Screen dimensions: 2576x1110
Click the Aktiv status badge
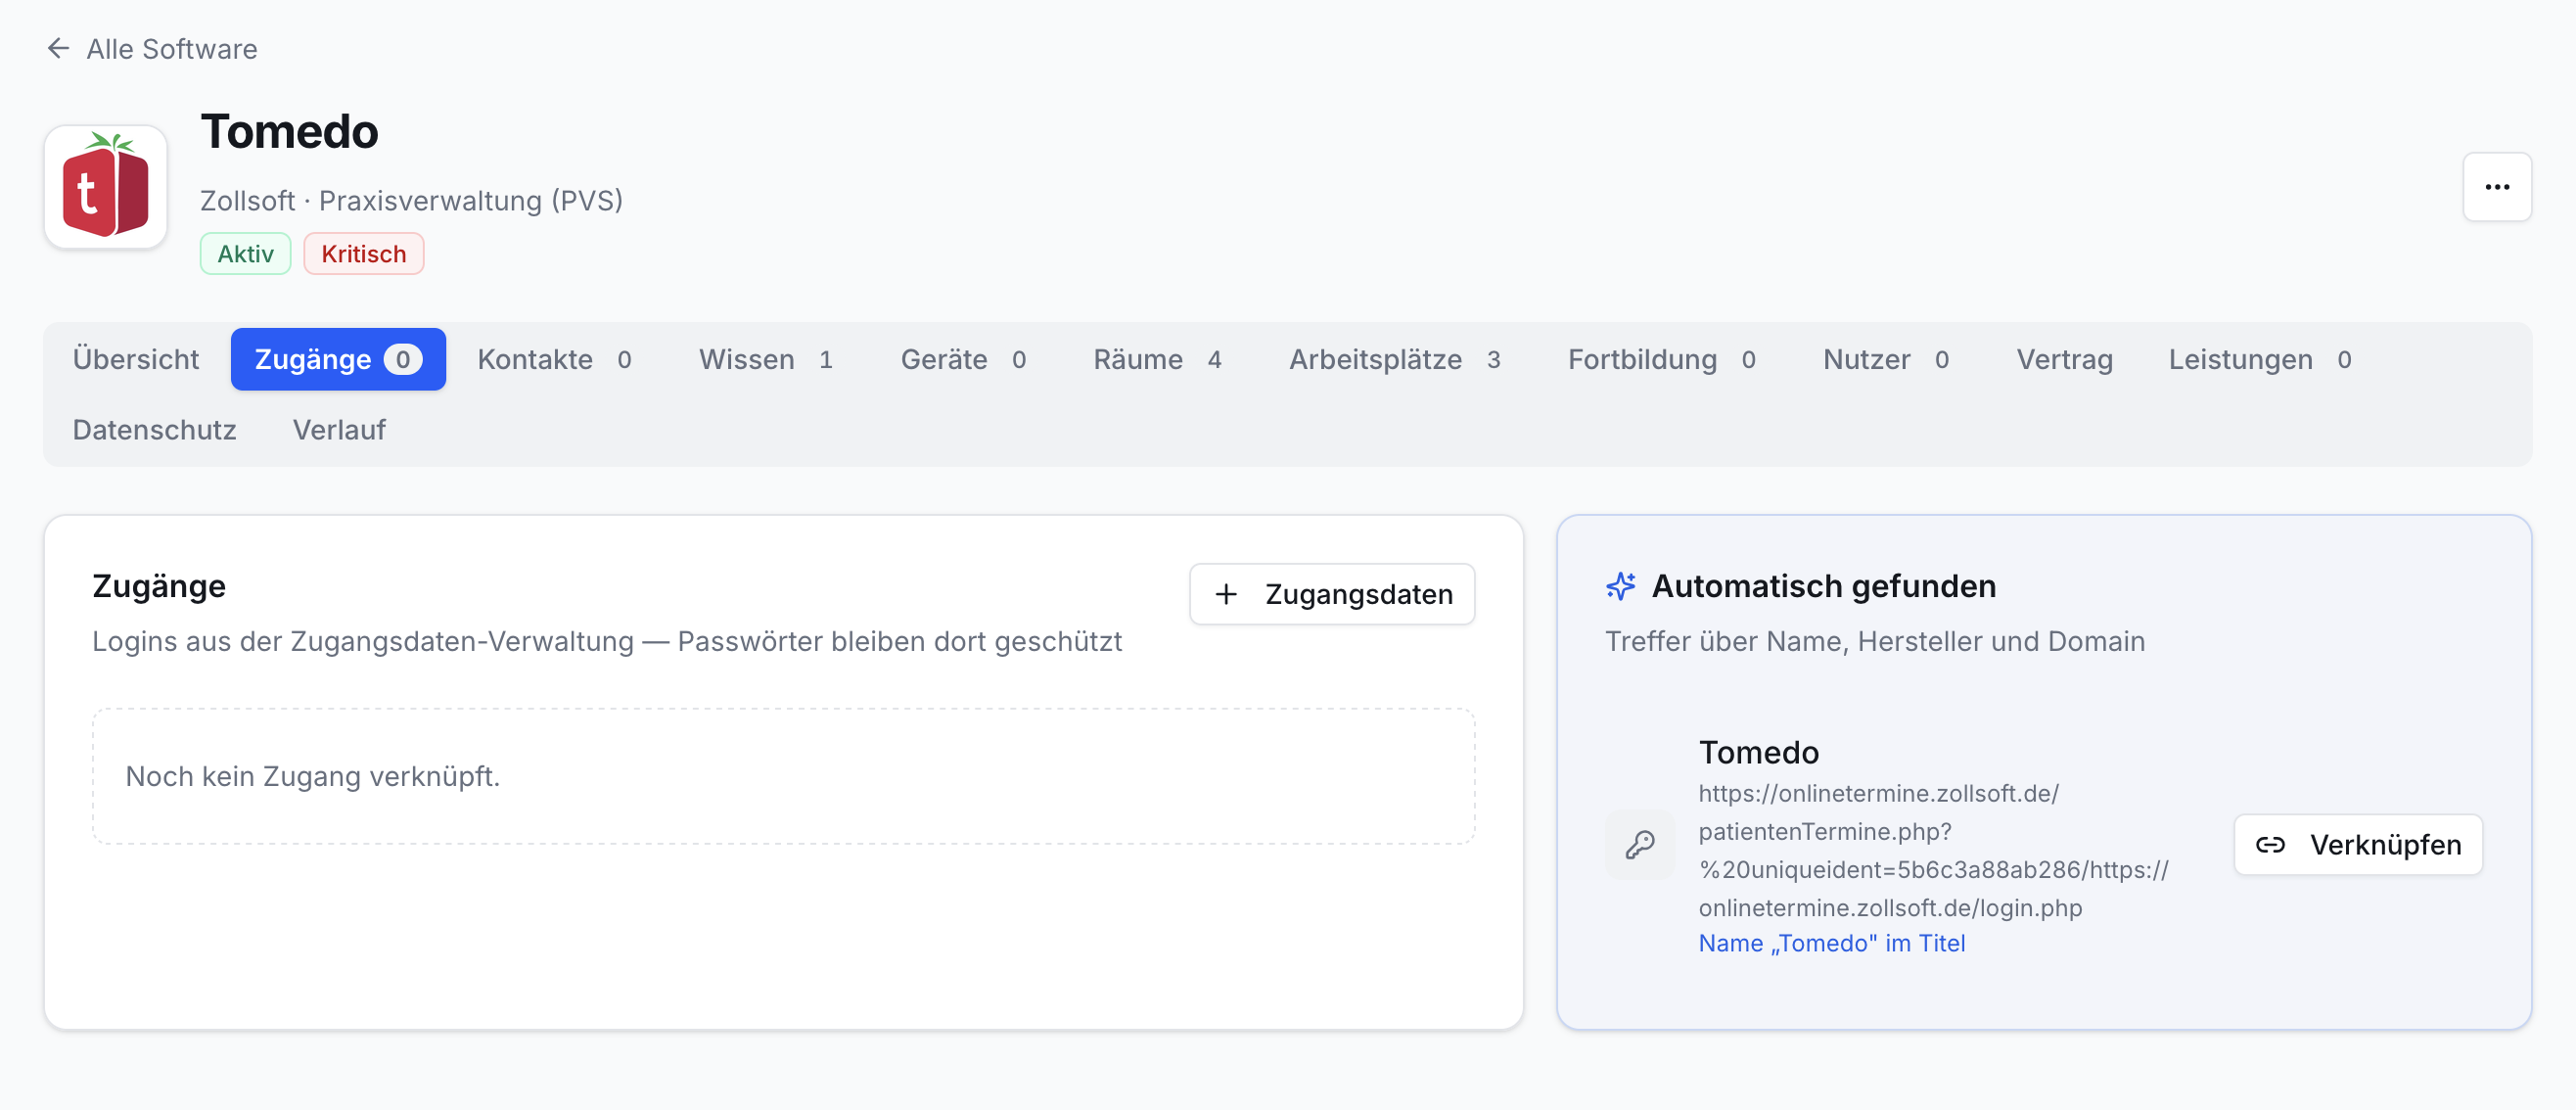point(245,253)
